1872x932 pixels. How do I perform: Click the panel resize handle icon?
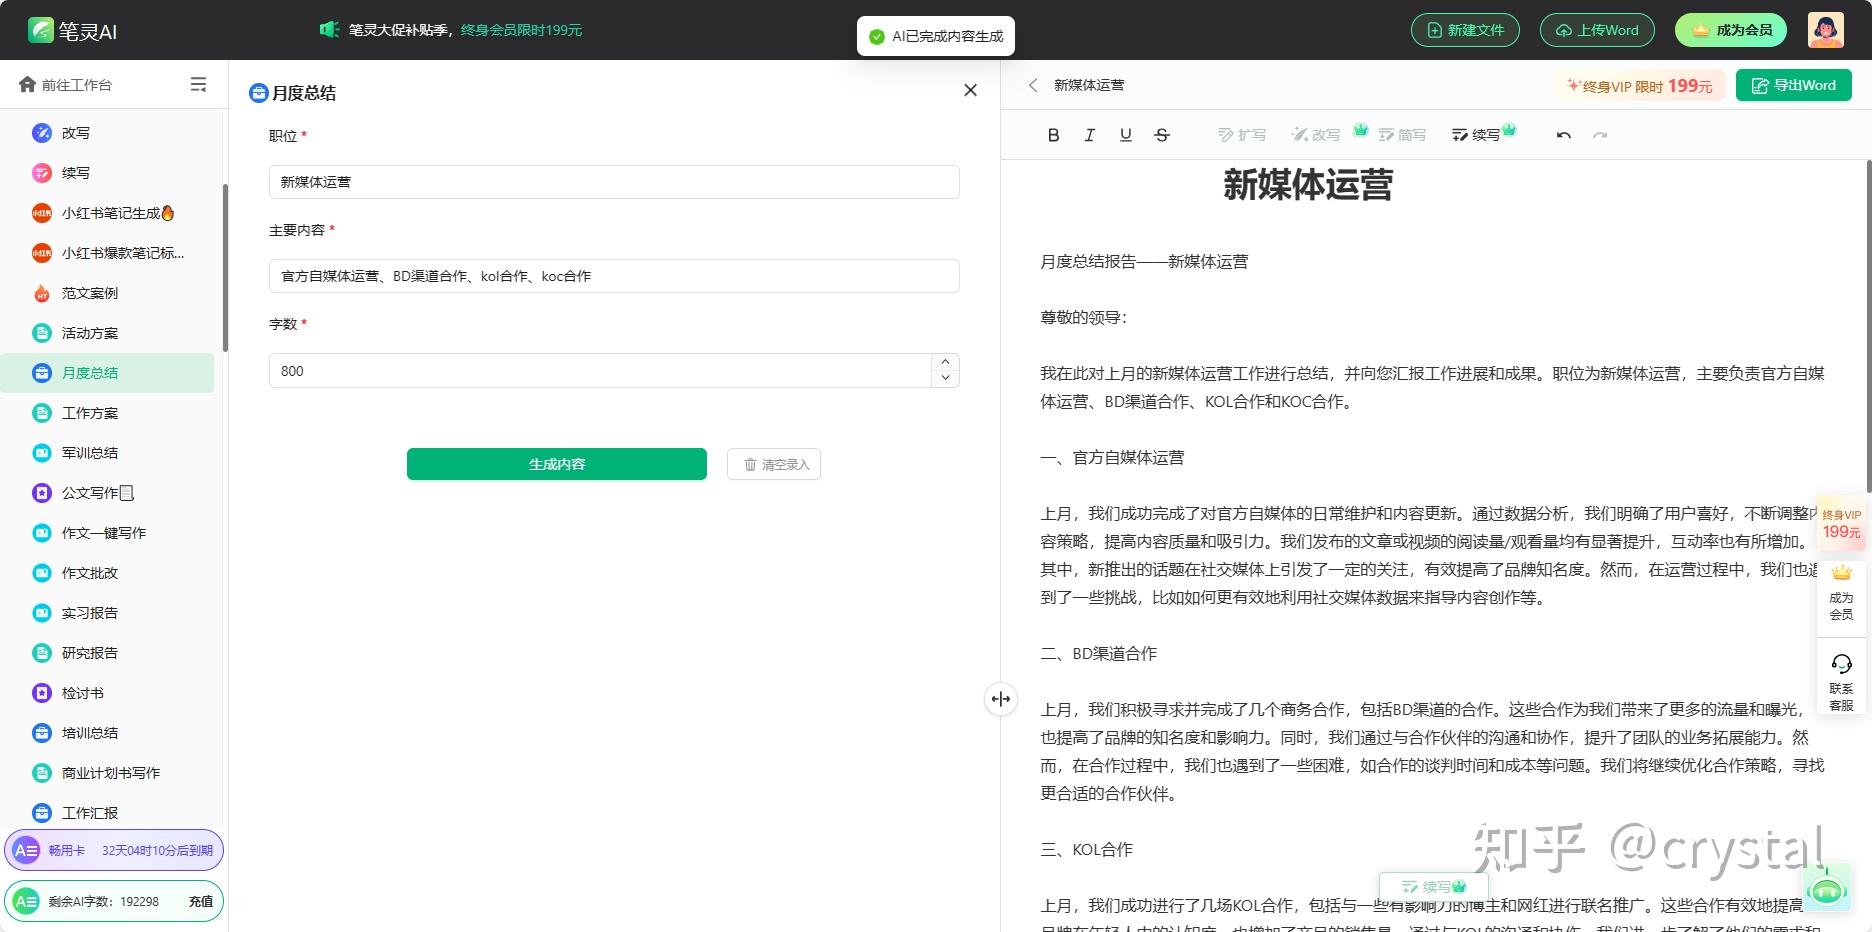pos(1001,699)
